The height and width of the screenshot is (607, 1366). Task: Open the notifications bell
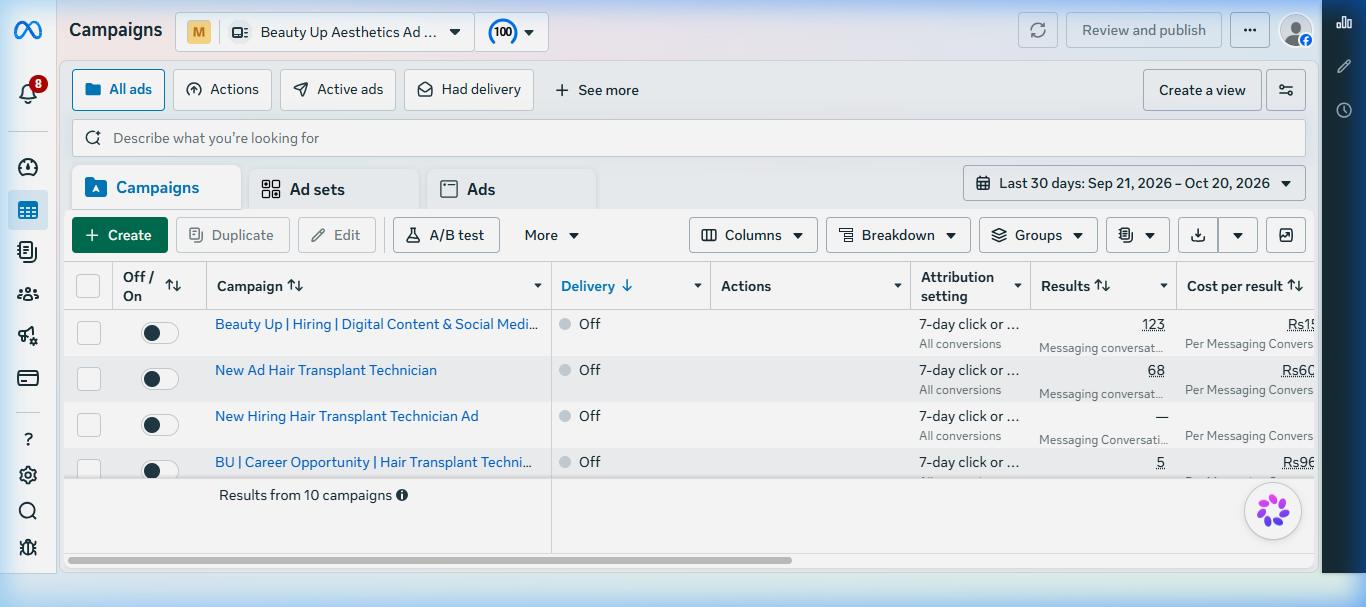point(28,93)
